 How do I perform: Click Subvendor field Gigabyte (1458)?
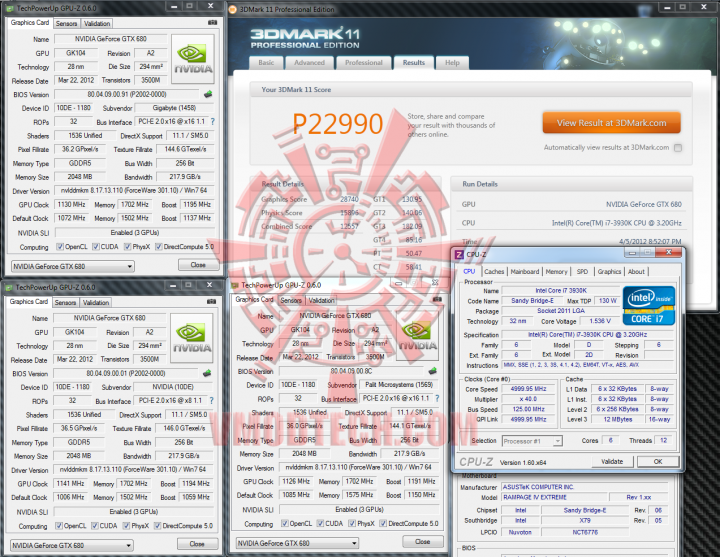pyautogui.click(x=174, y=108)
